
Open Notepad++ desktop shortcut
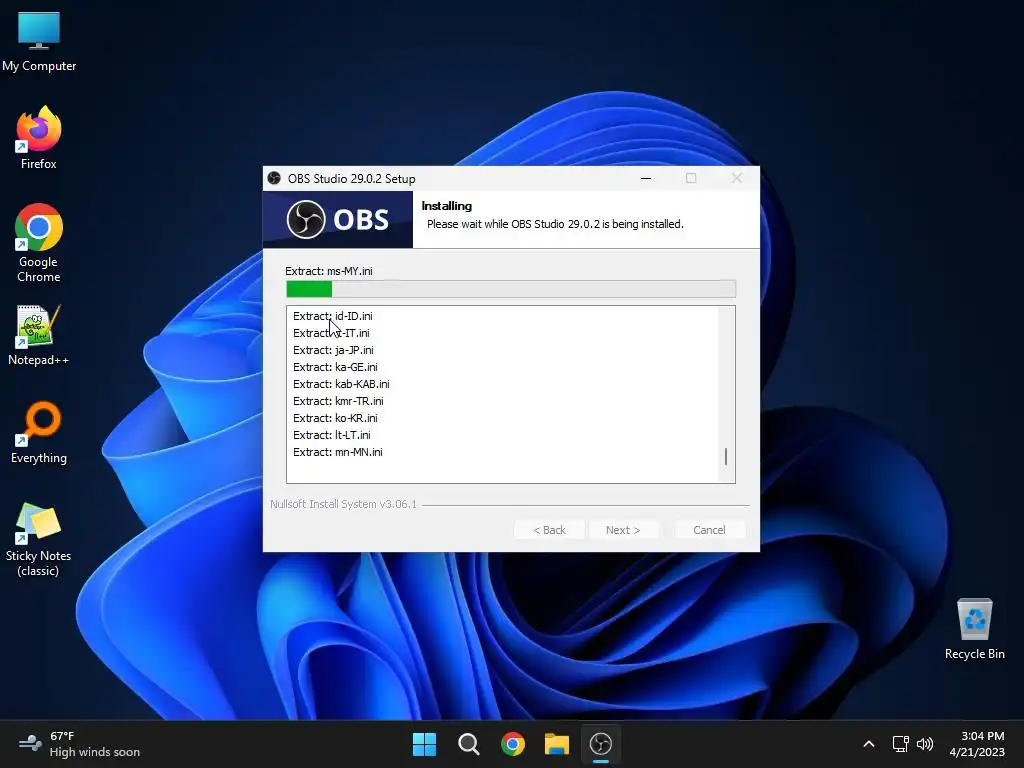pyautogui.click(x=39, y=335)
